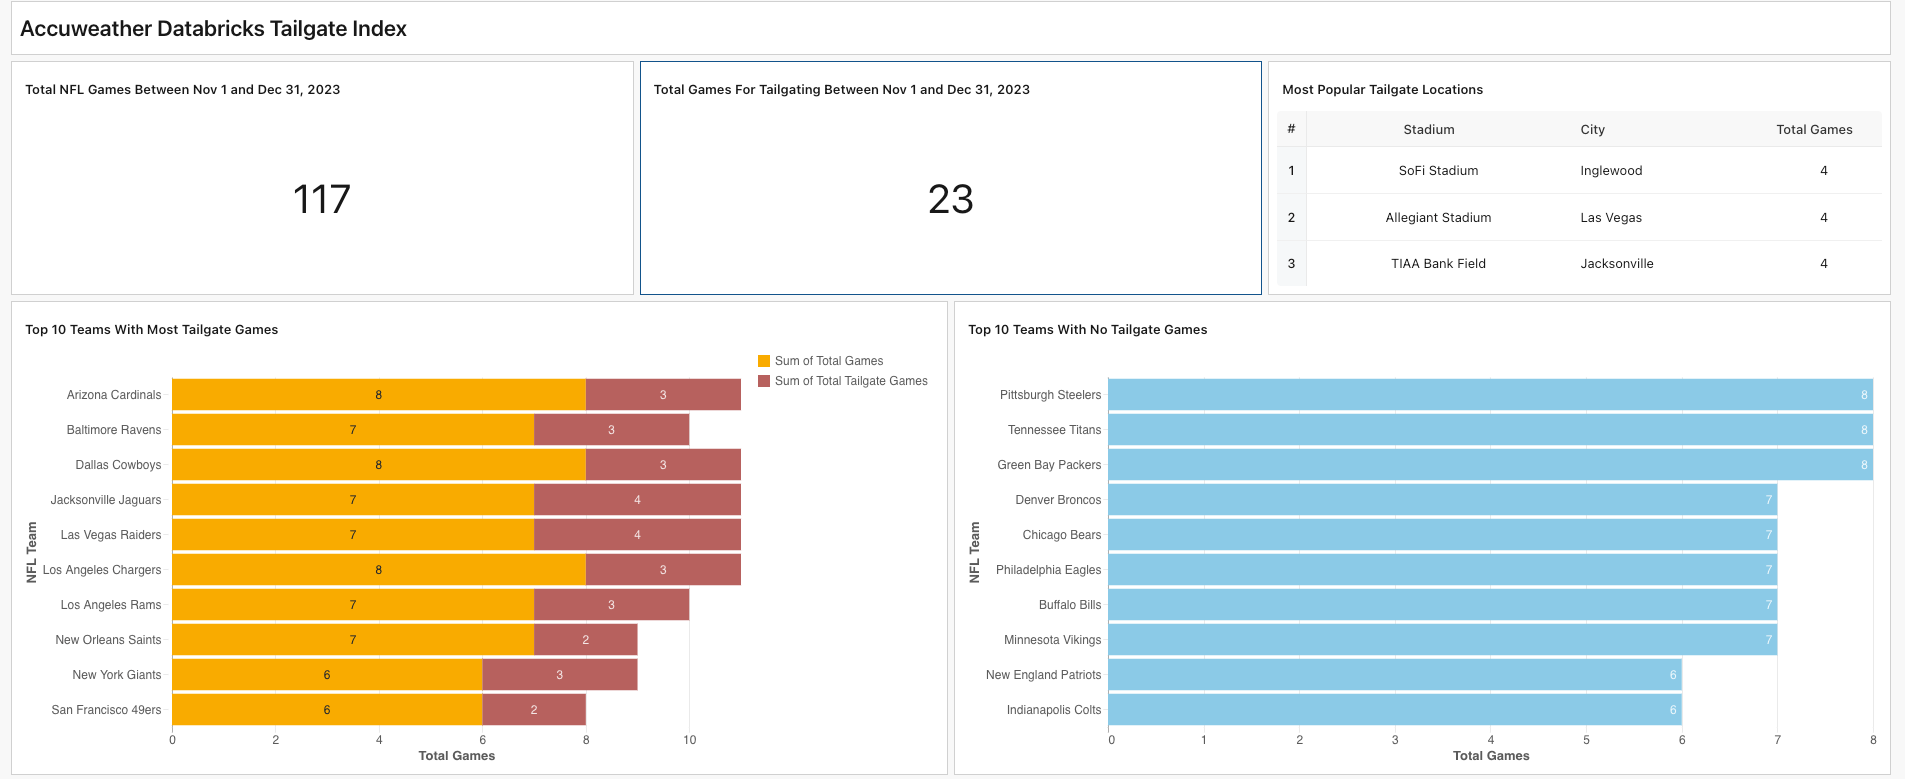Click the blue Chicago Bears bar
This screenshot has height=779, width=1905.
1443,535
